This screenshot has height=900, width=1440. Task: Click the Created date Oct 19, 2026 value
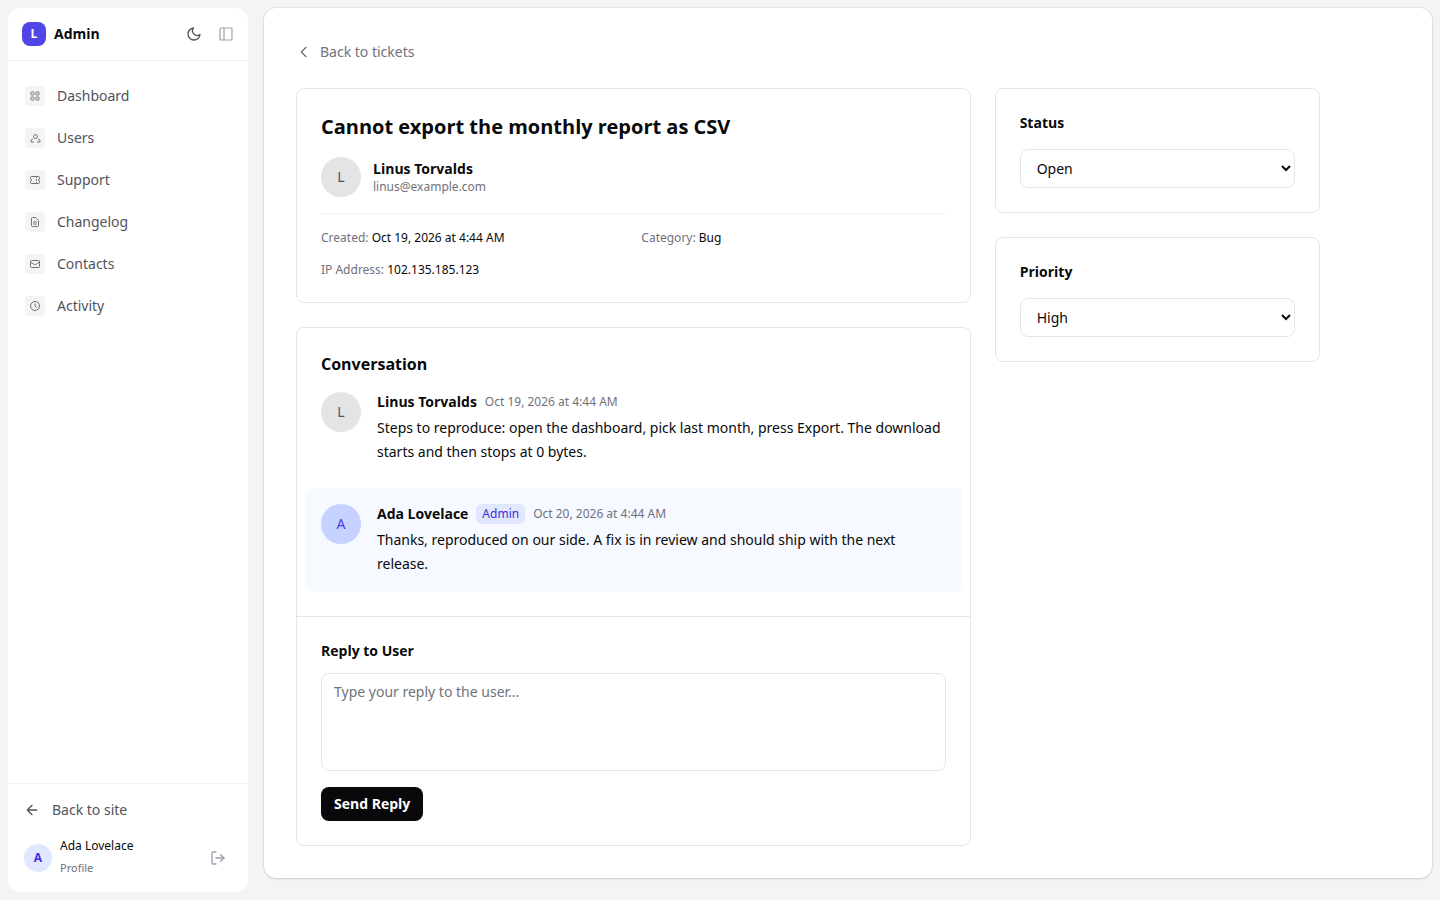tap(438, 238)
